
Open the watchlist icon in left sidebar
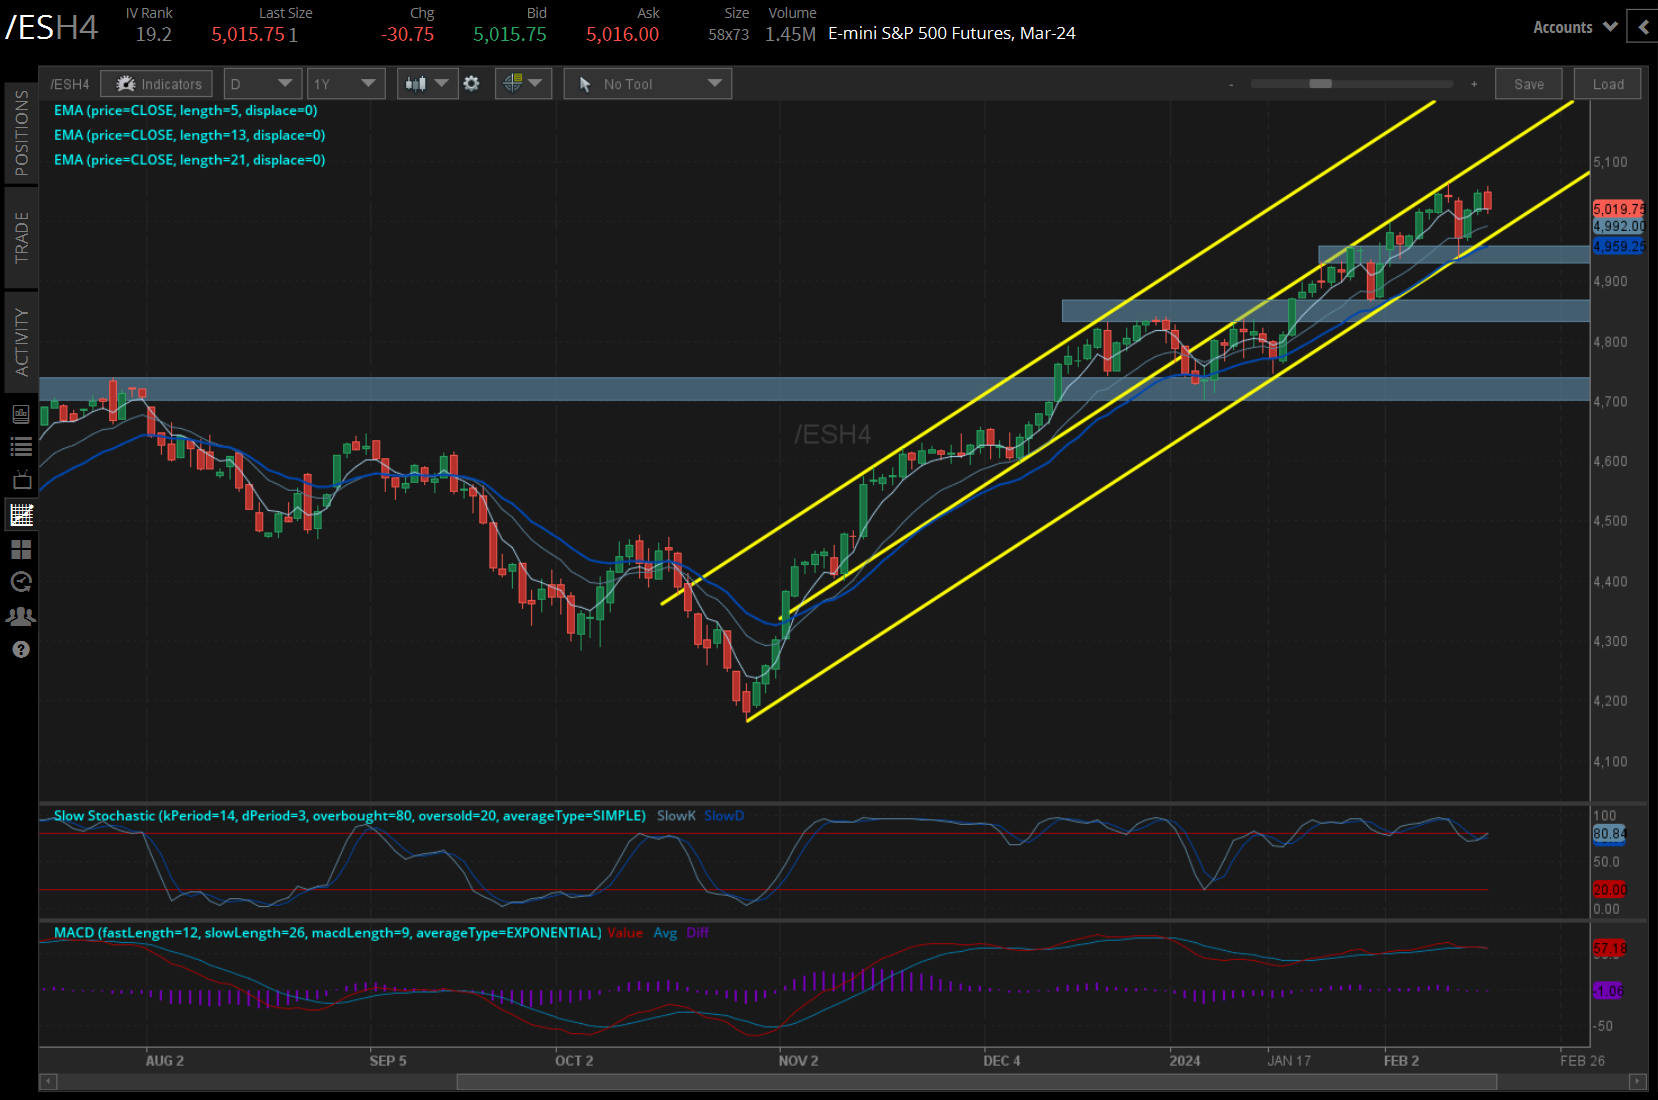point(21,445)
